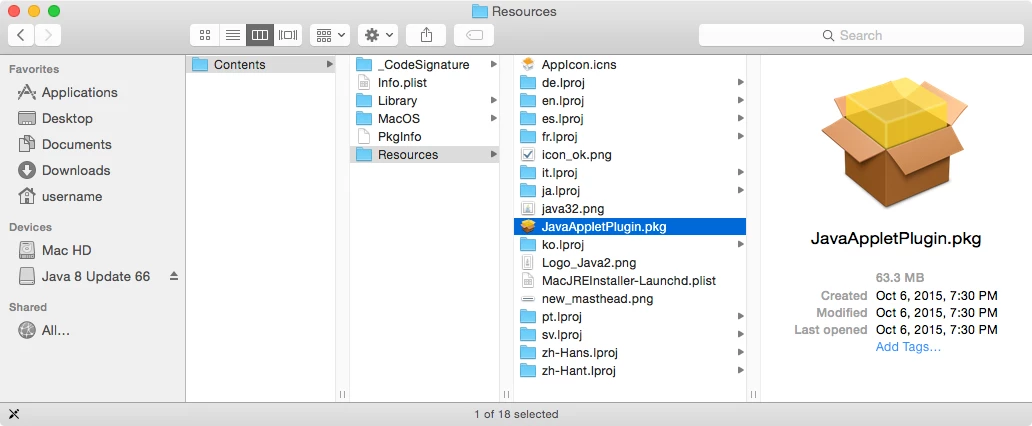This screenshot has height=426, width=1032.
Task: Focus the Search field
Action: (x=861, y=35)
